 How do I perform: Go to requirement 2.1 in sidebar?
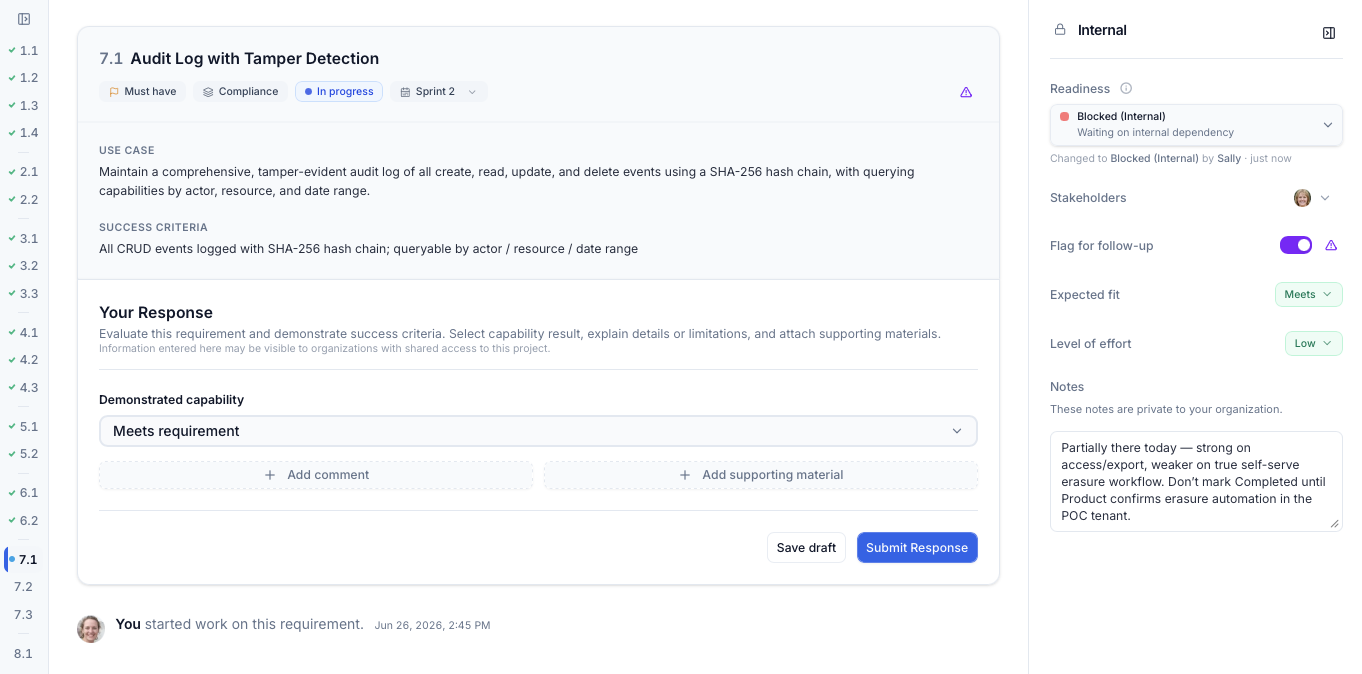pos(23,172)
